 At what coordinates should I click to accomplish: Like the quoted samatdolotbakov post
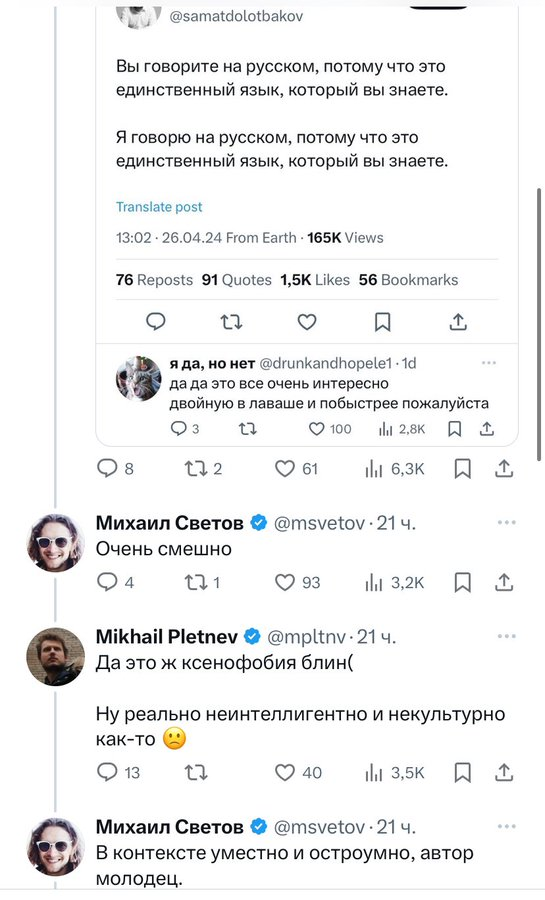(307, 322)
